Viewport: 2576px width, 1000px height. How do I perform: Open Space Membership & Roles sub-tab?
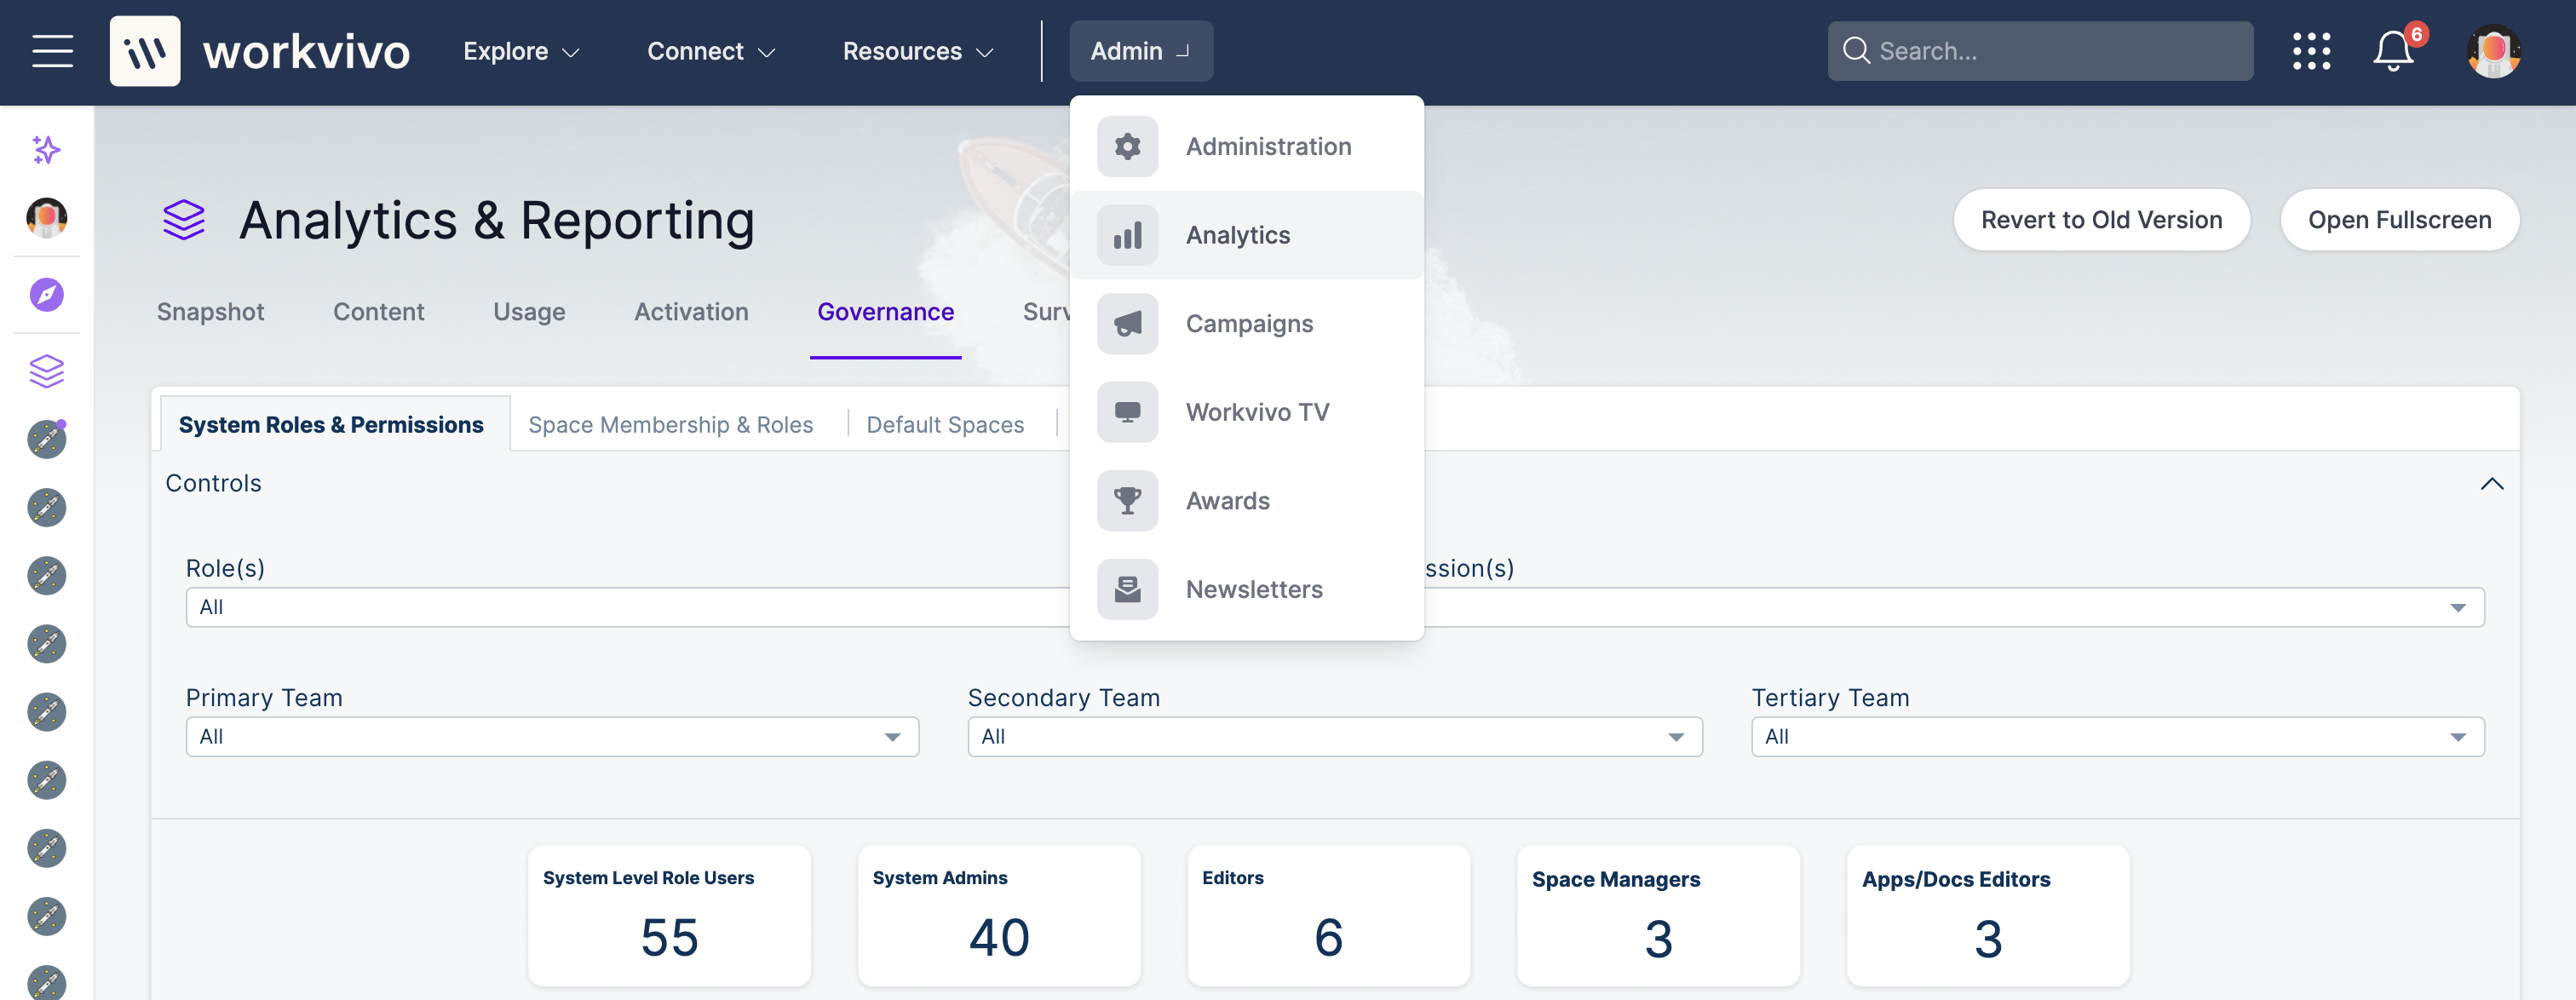click(670, 425)
